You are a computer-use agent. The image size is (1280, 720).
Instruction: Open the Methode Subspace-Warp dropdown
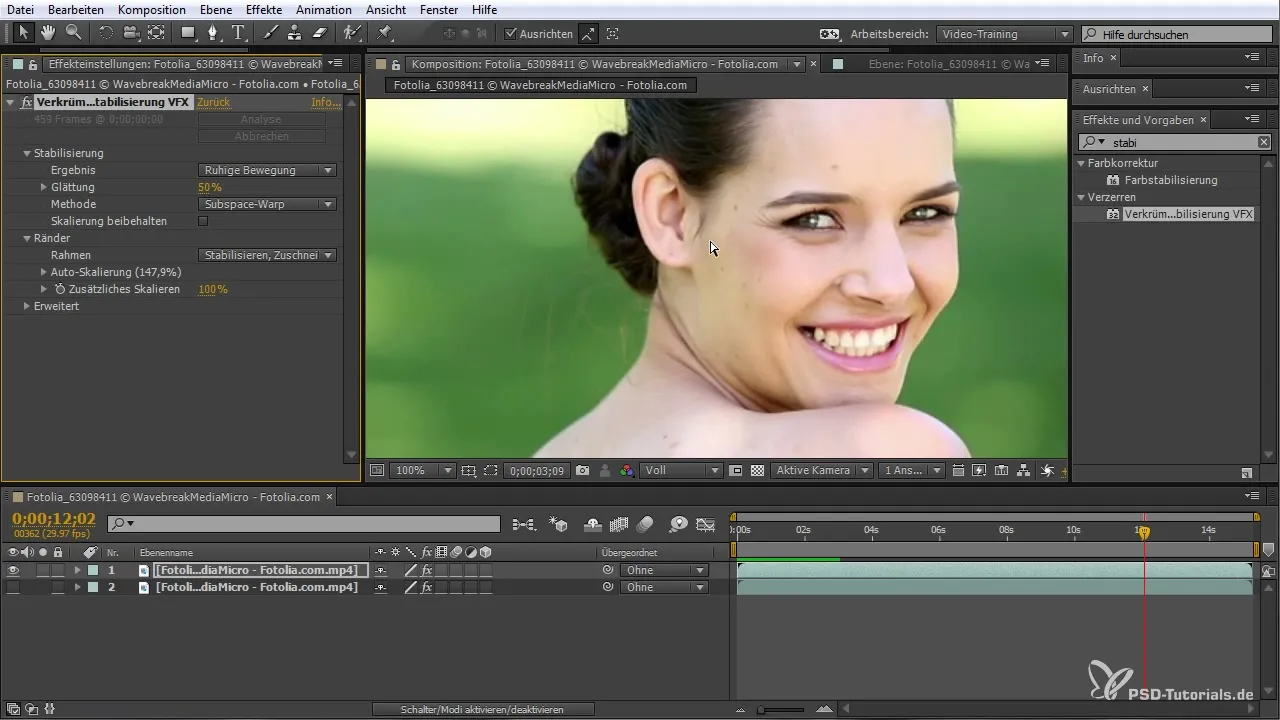pyautogui.click(x=267, y=204)
